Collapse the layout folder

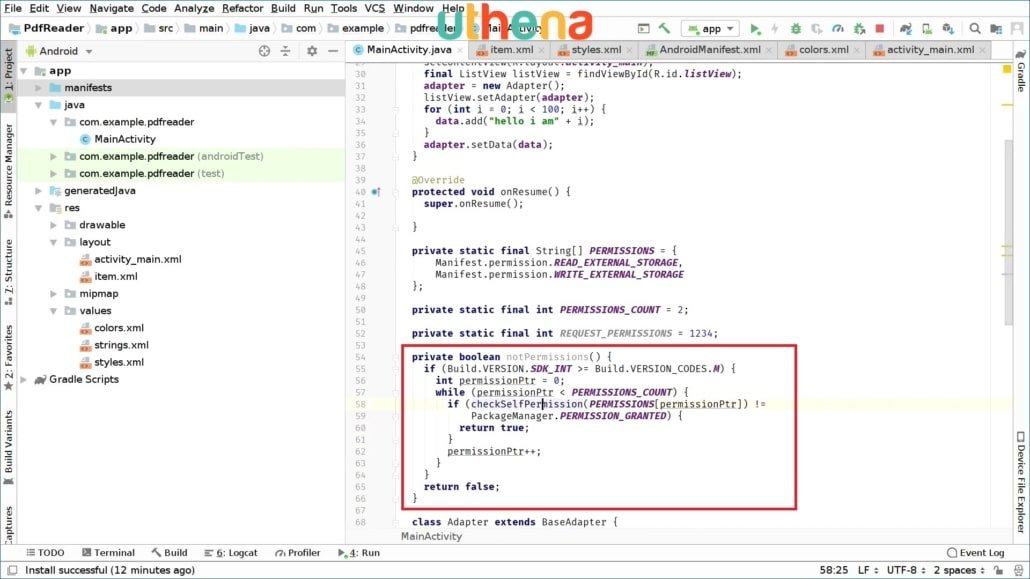[x=53, y=242]
